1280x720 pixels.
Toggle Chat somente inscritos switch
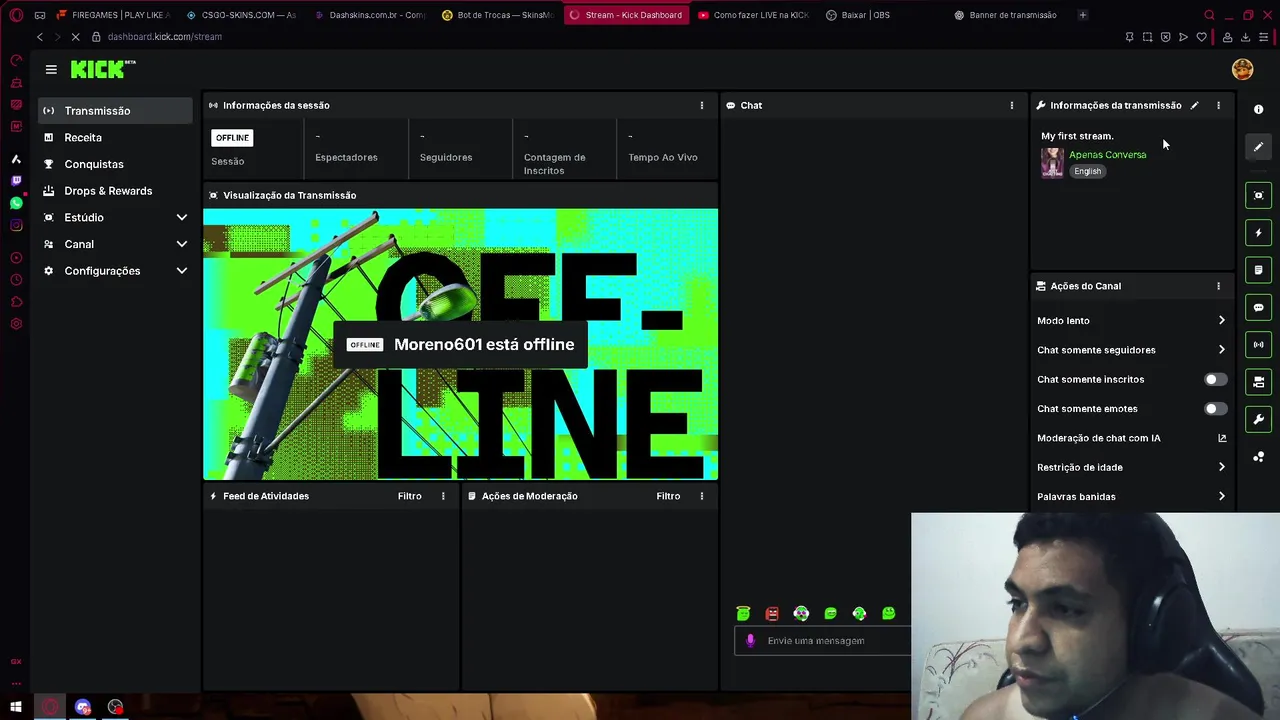[1215, 379]
